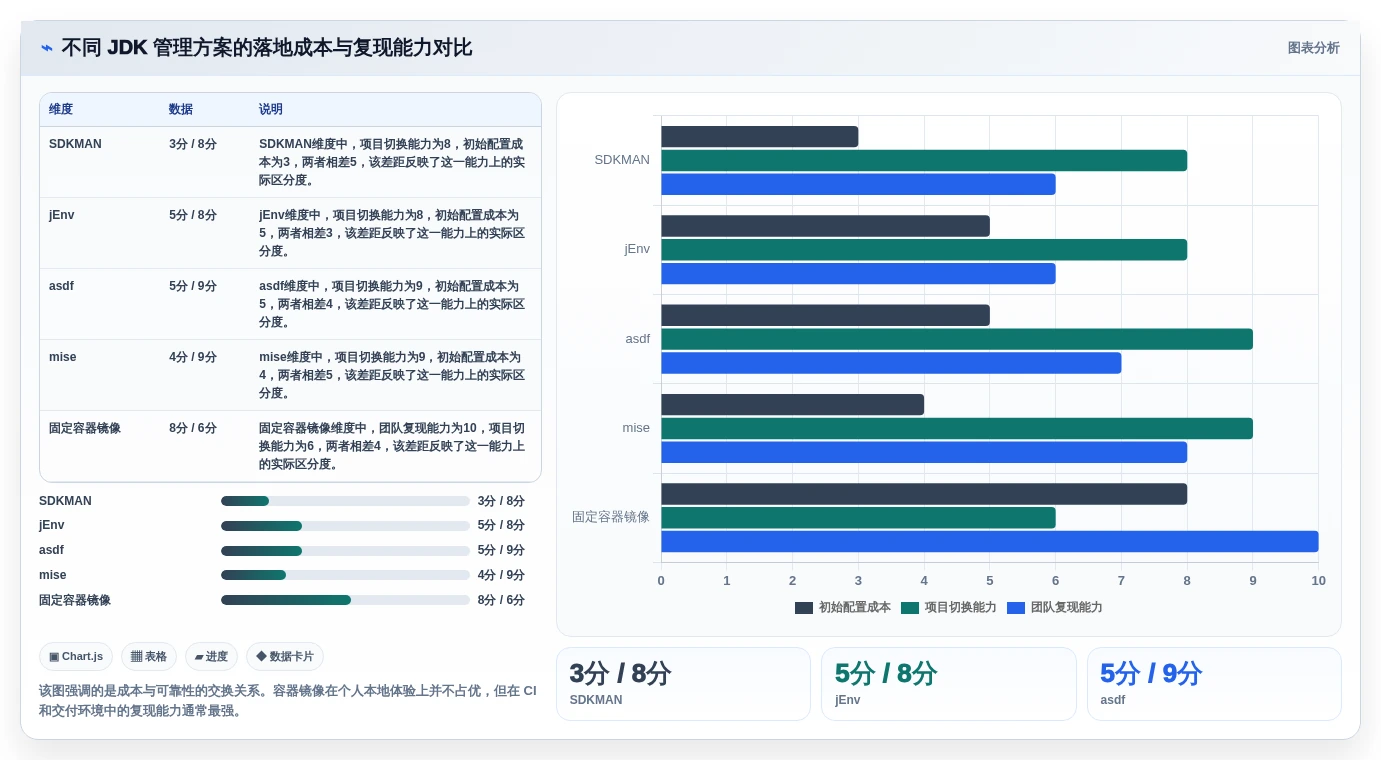Click the jEnv progress bar
The height and width of the screenshot is (760, 1381).
pos(345,526)
